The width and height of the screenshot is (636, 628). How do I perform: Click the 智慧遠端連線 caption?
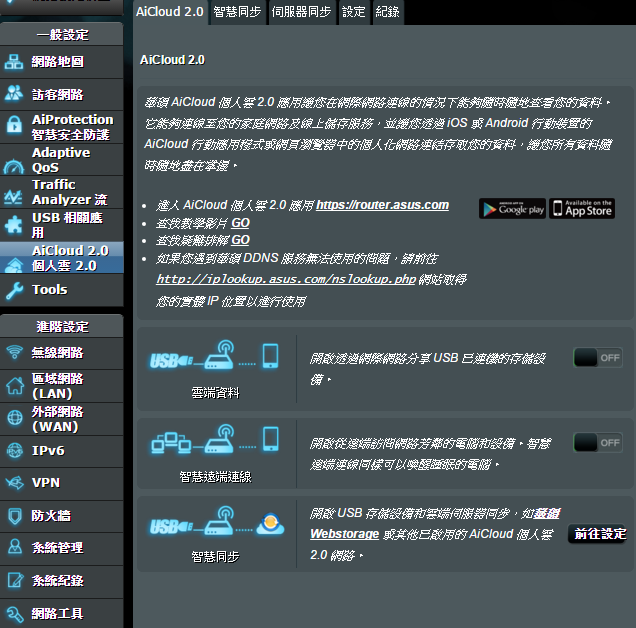point(215,477)
